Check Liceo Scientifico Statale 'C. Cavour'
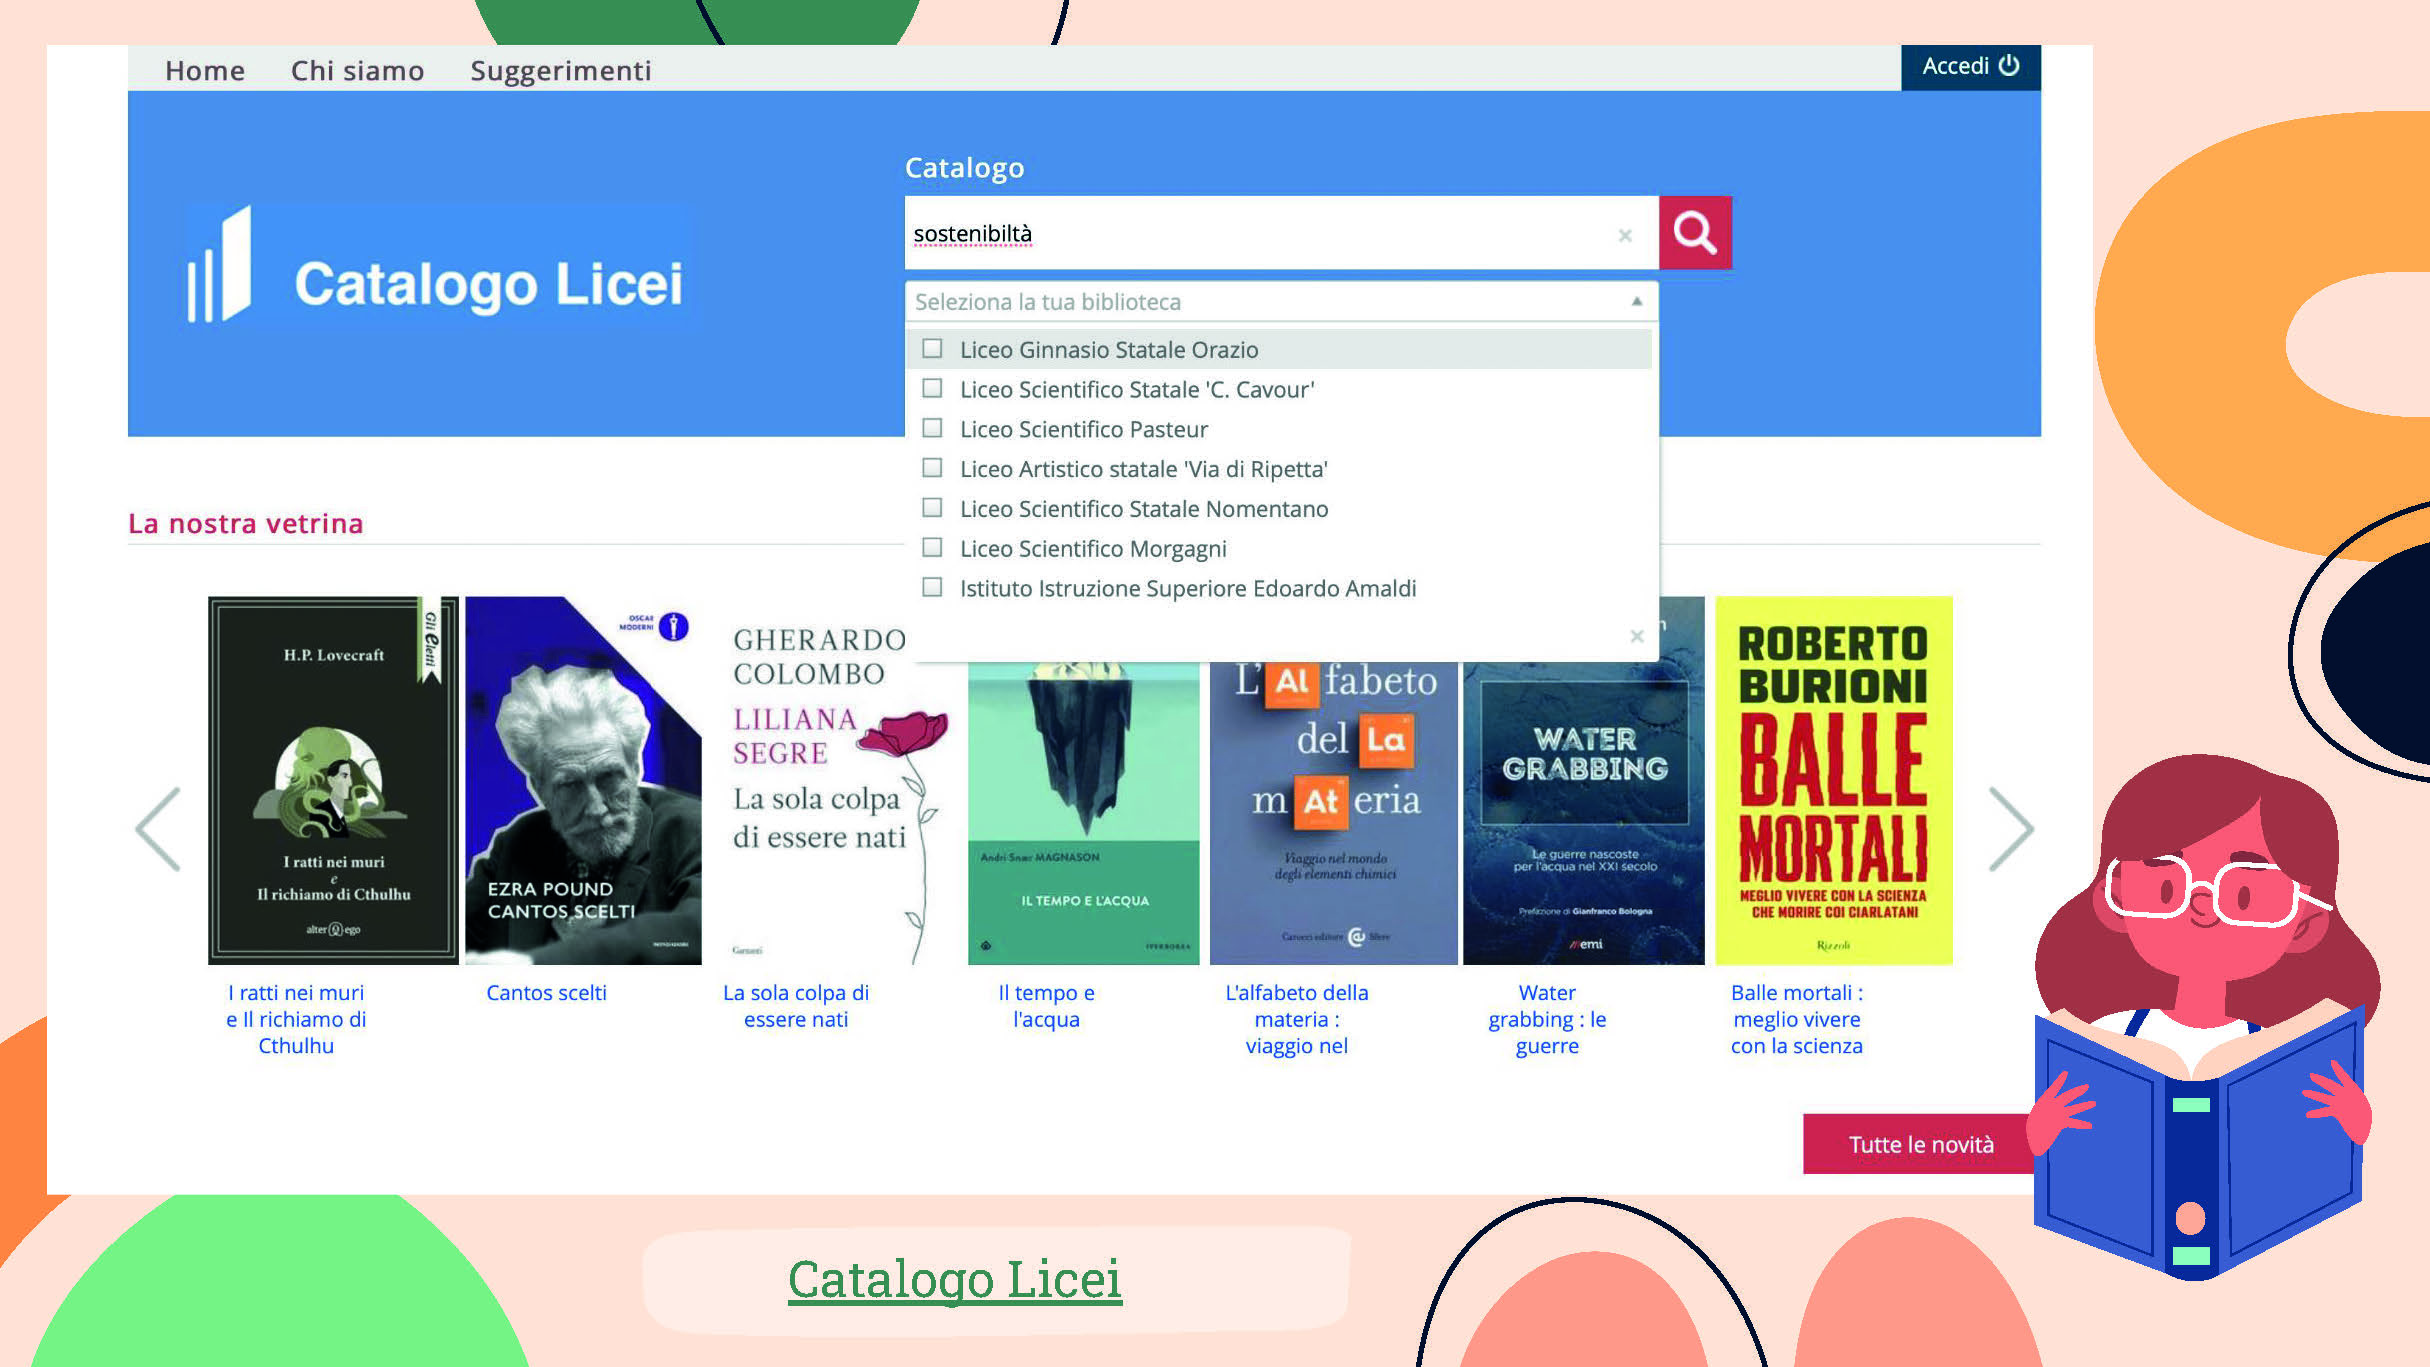This screenshot has height=1367, width=2430. pyautogui.click(x=932, y=389)
